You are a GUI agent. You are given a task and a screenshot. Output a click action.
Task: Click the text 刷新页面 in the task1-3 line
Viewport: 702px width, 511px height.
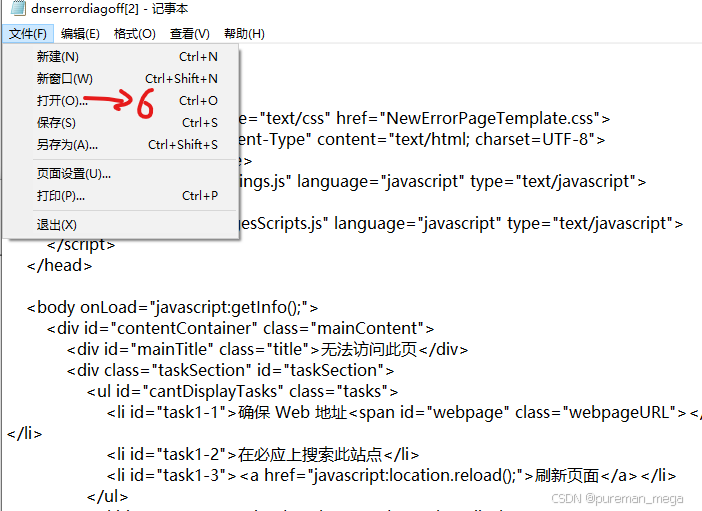click(567, 476)
